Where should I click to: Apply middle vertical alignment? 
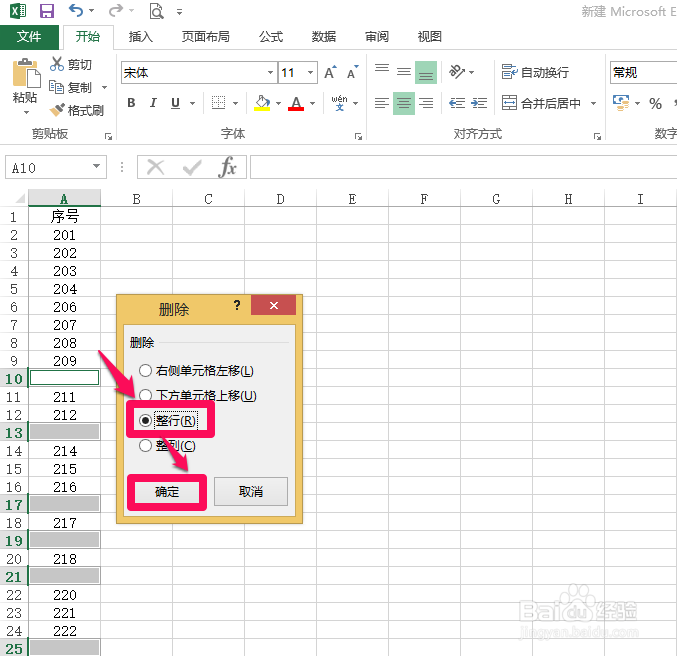[404, 72]
